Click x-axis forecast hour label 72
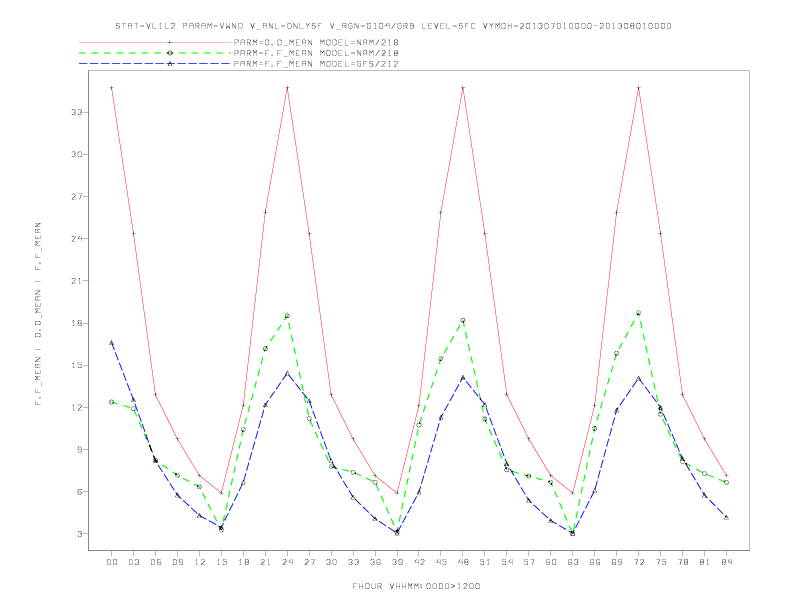 [x=639, y=562]
